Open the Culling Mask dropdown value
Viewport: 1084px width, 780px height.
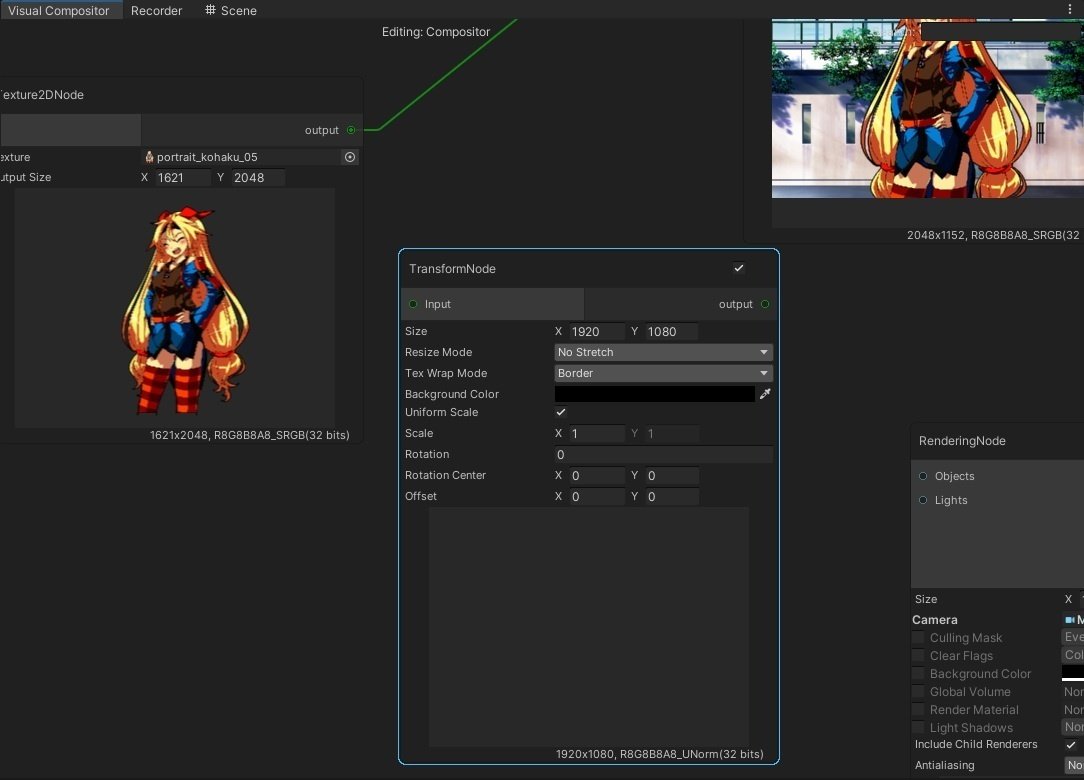1073,637
